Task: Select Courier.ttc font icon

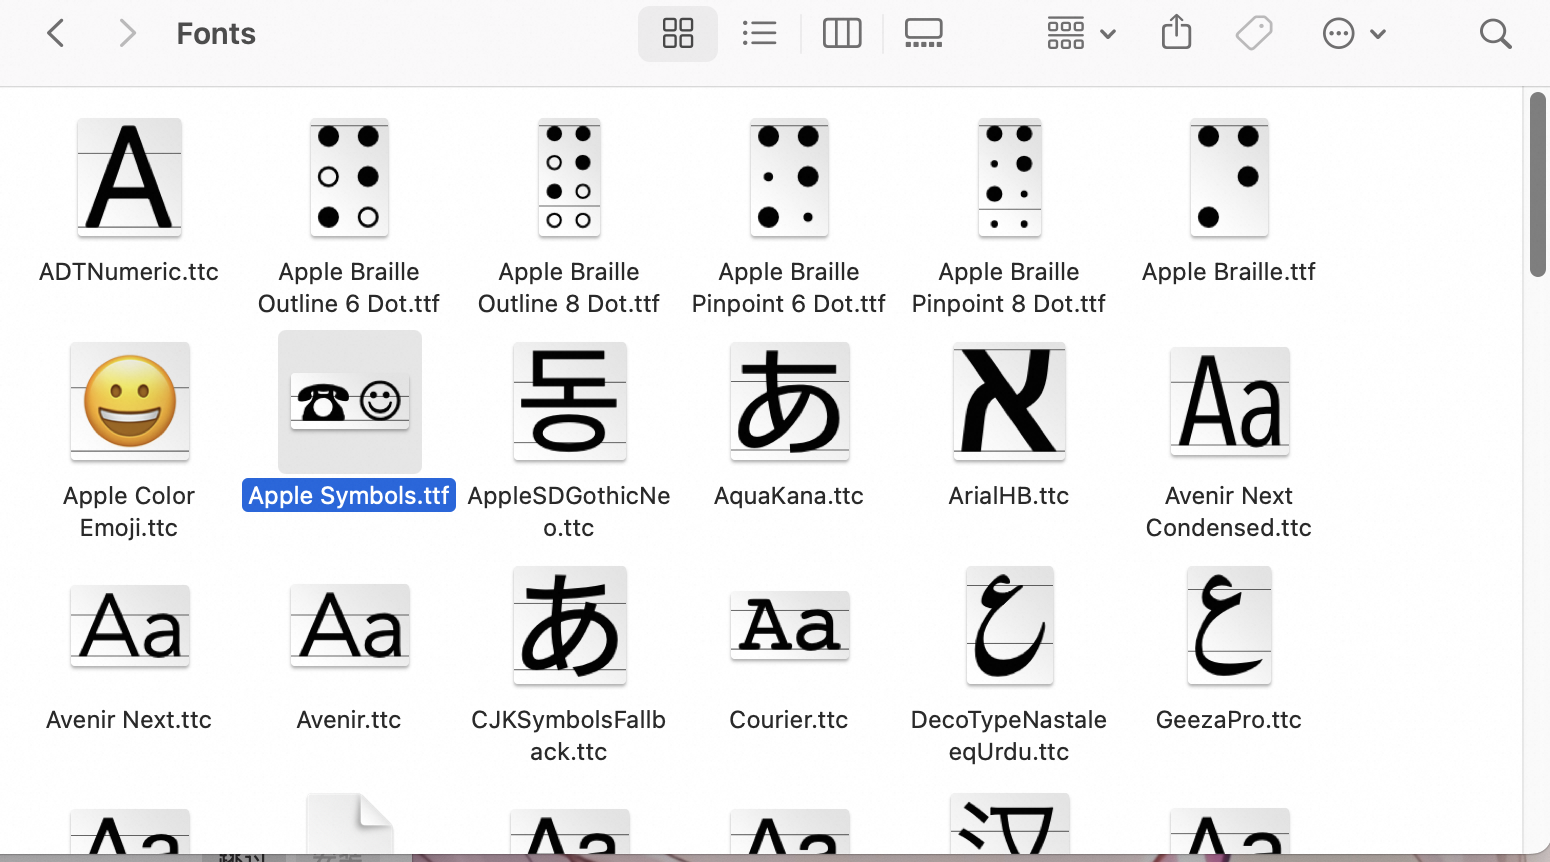Action: pos(790,626)
